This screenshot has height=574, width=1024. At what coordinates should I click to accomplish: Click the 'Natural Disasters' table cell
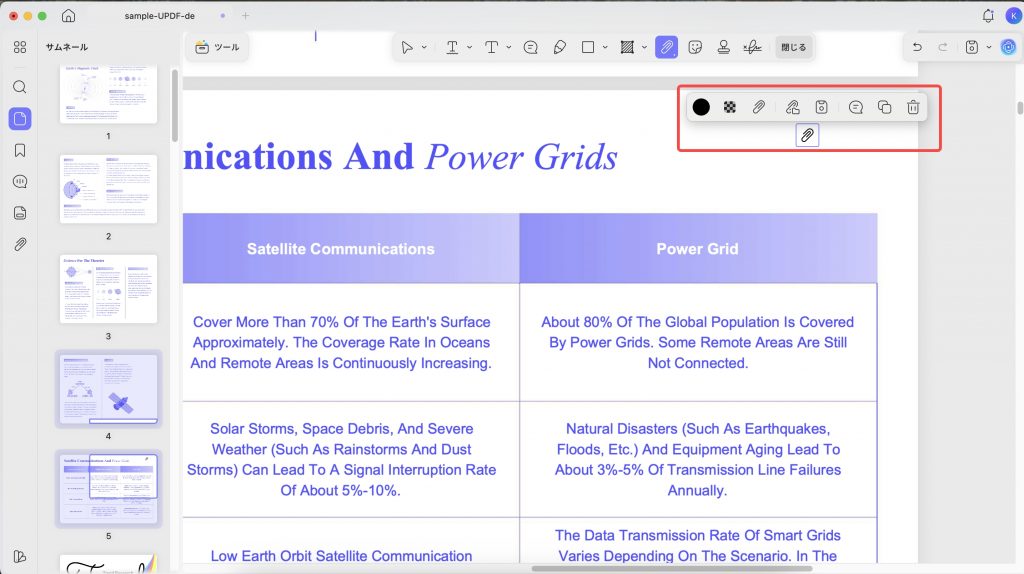point(697,459)
